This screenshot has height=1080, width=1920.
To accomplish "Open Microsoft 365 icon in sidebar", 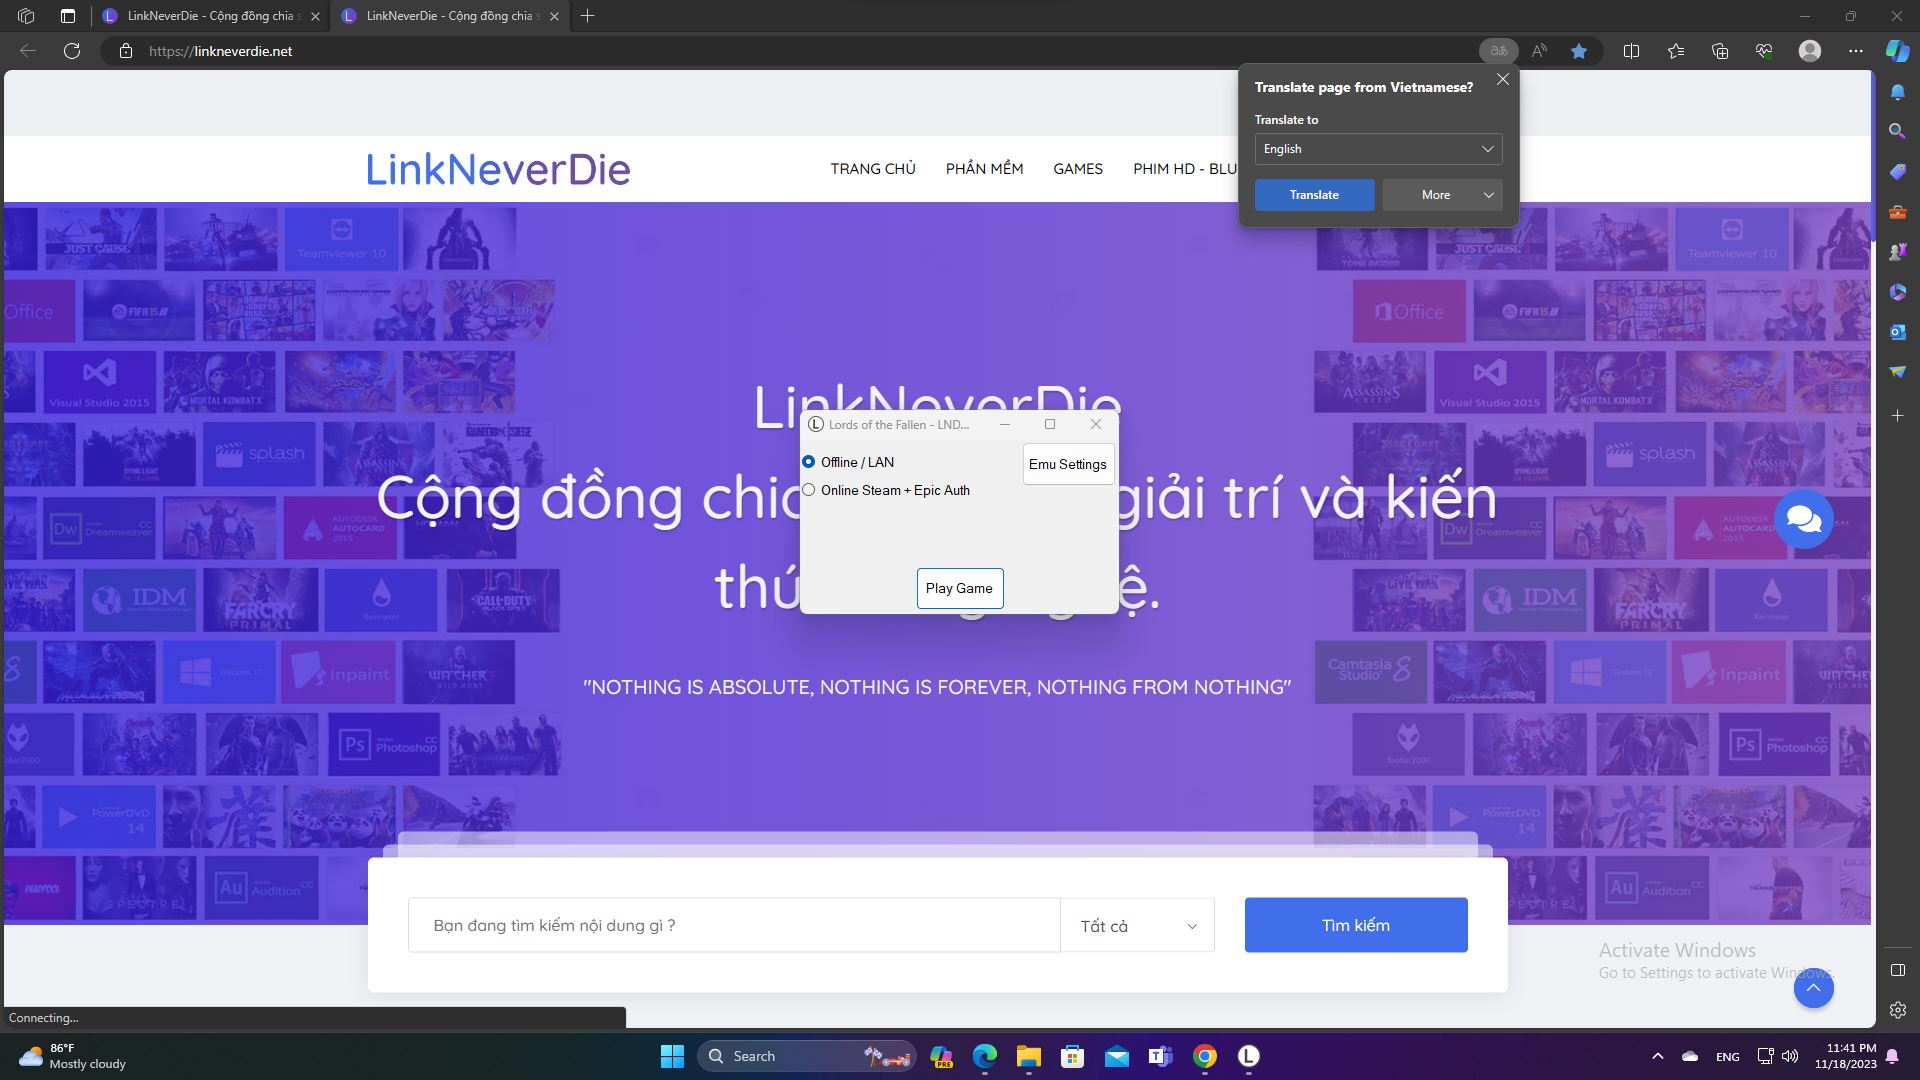I will tap(1897, 292).
